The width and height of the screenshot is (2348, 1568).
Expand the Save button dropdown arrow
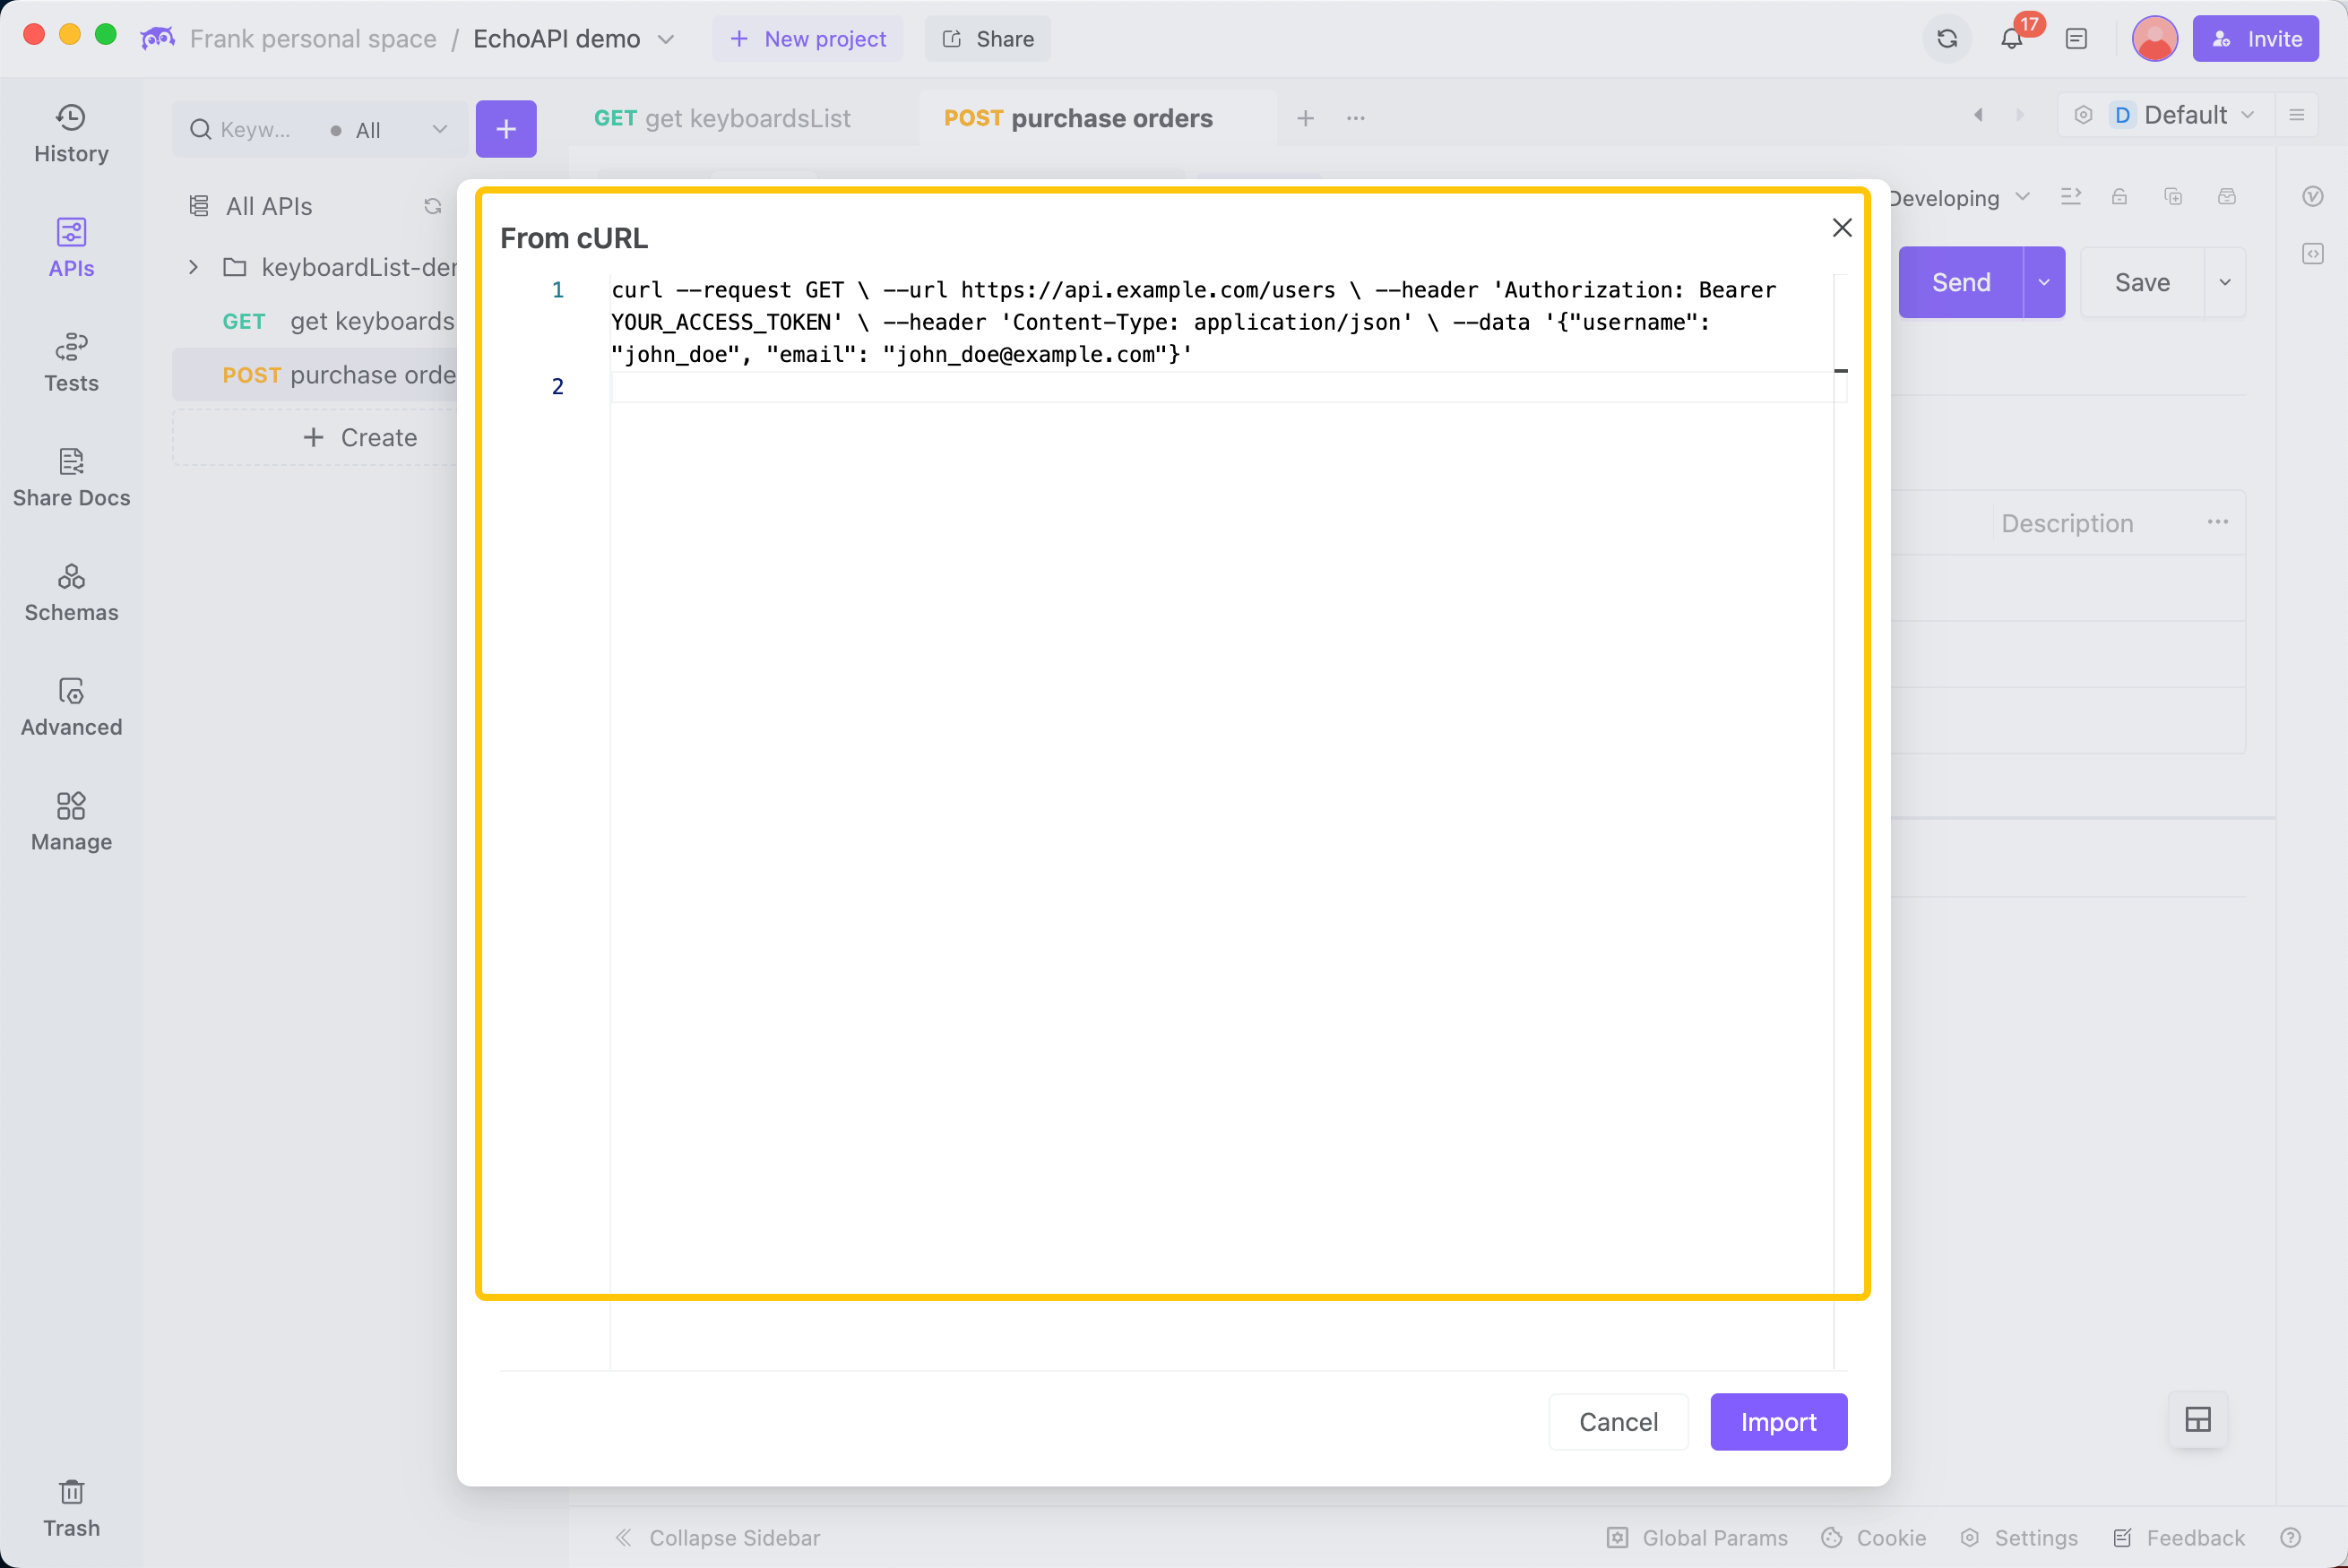point(2223,281)
